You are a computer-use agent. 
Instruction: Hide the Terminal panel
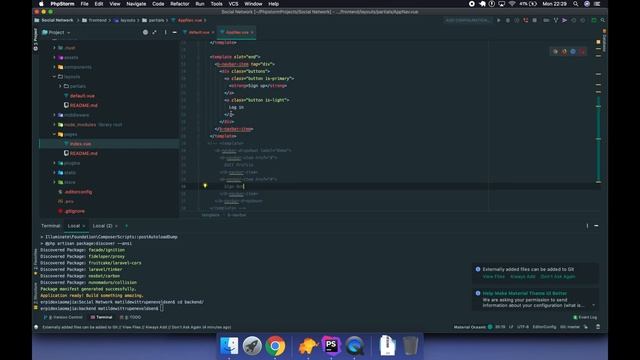(x=596, y=226)
